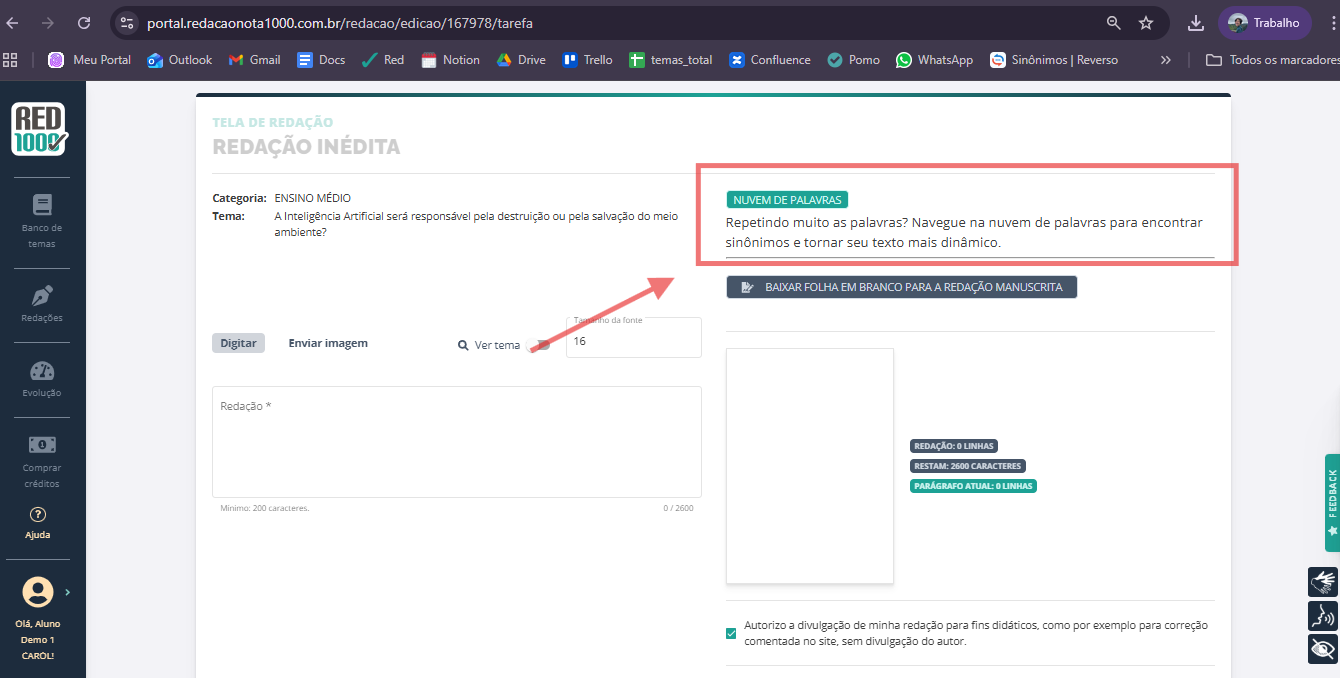Screen dimensions: 1340x678
Task: Select the Digitar tab
Action: click(x=238, y=343)
